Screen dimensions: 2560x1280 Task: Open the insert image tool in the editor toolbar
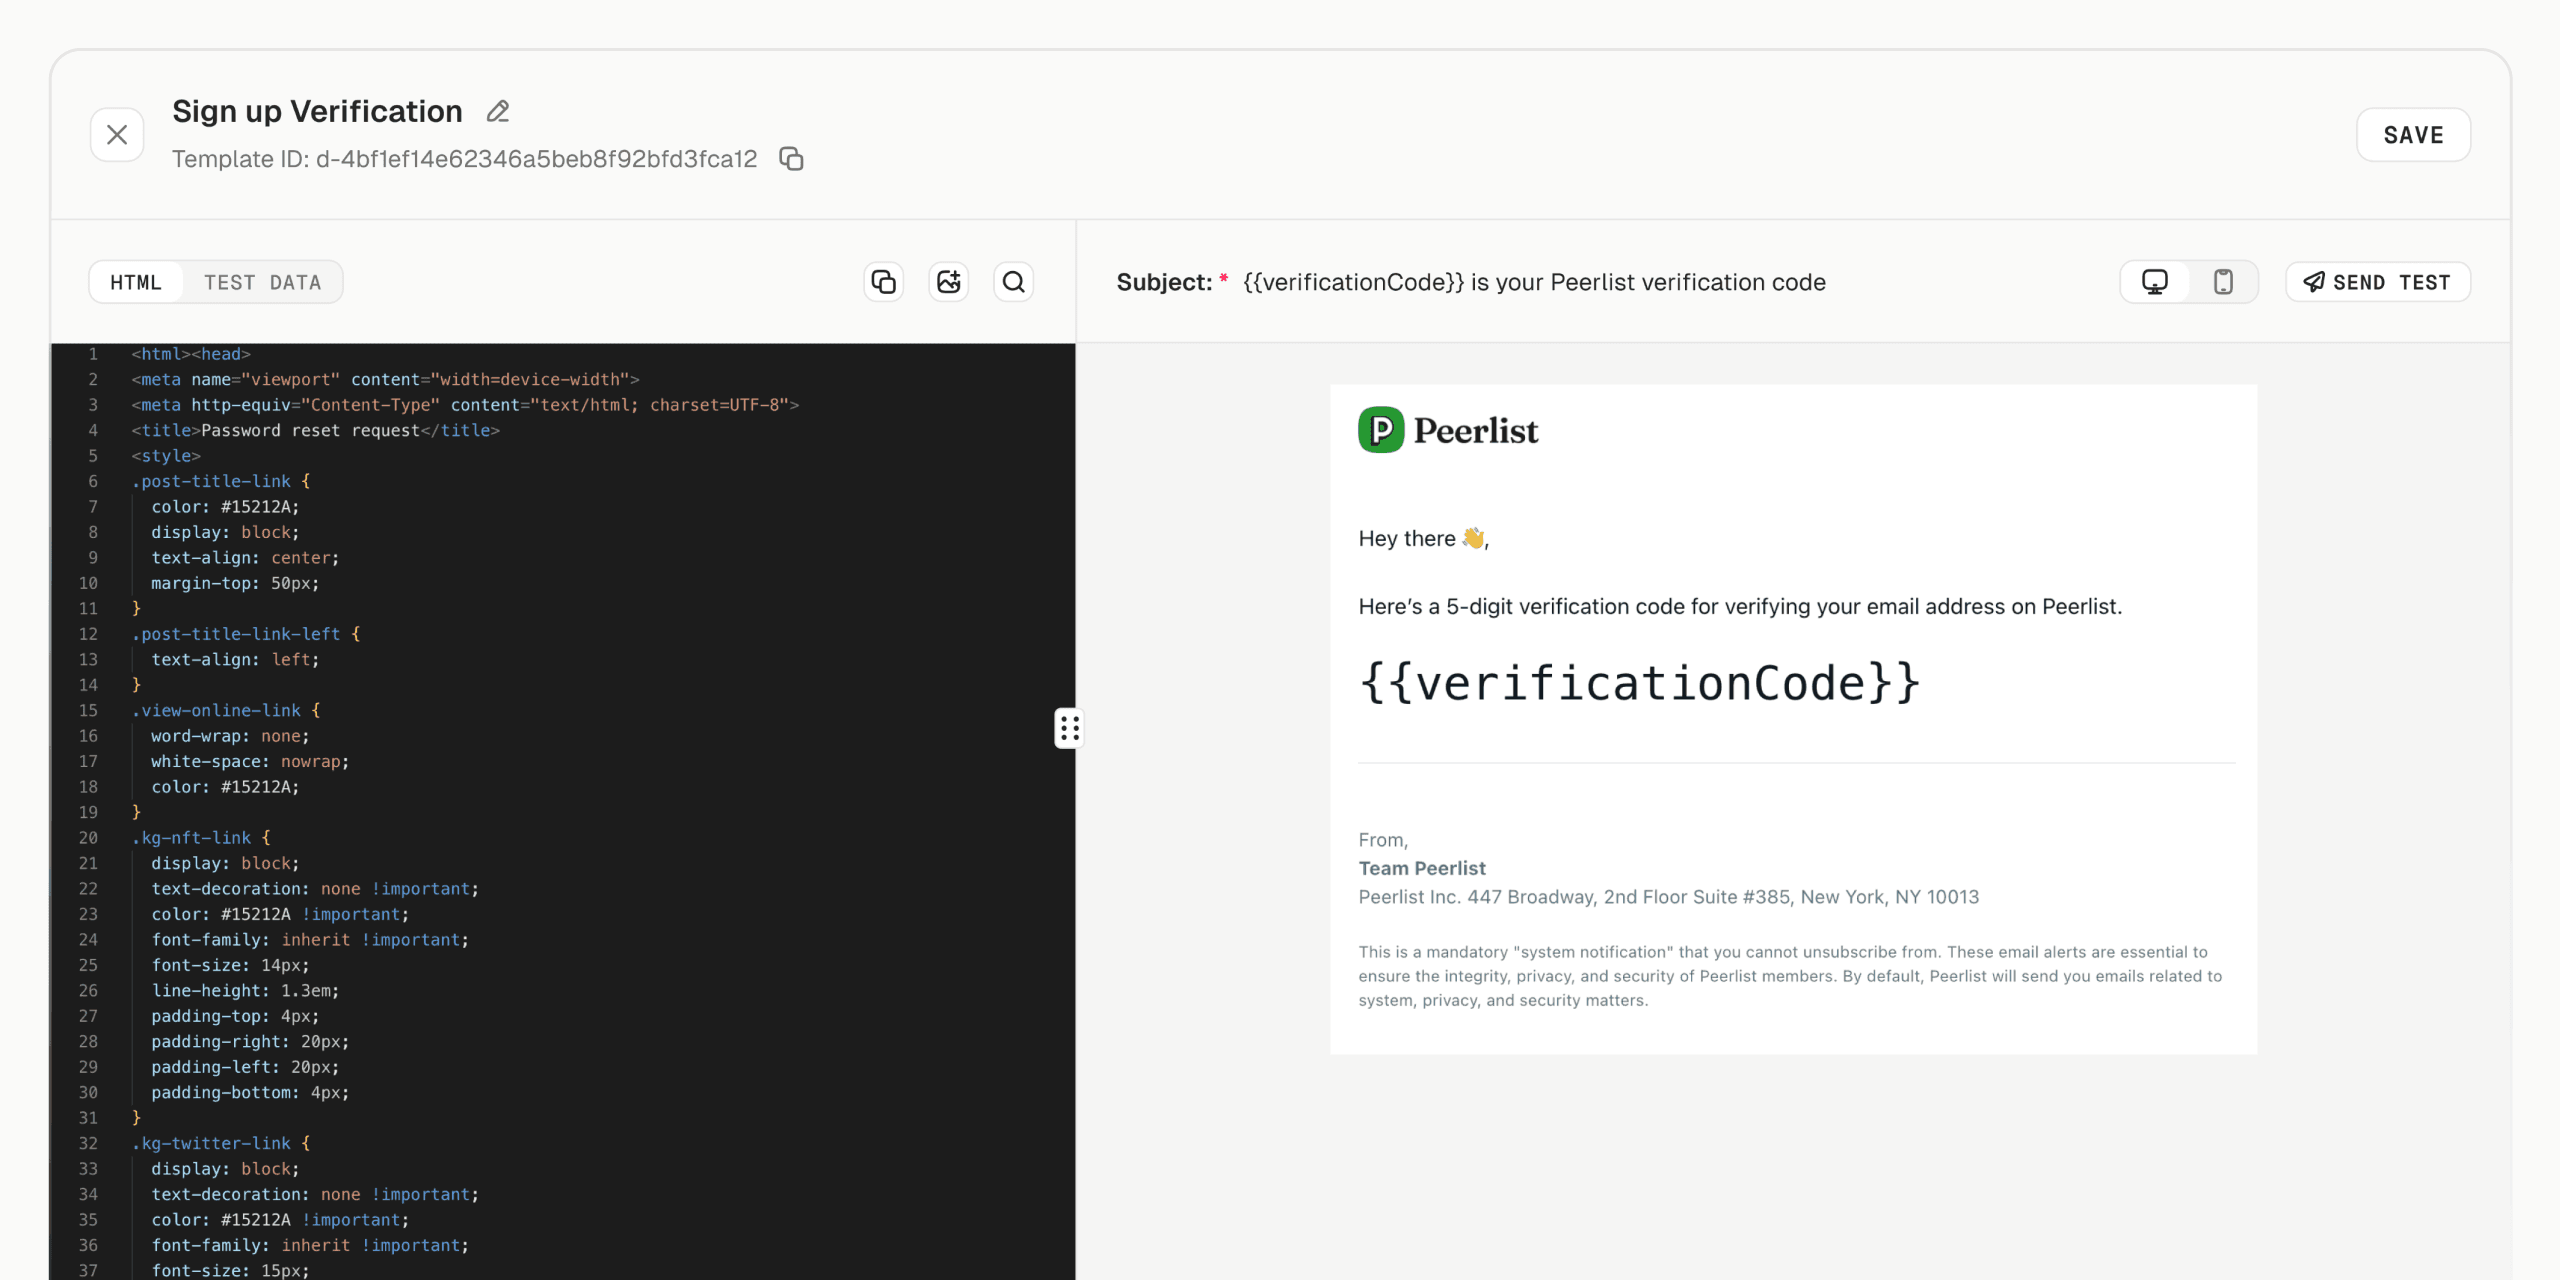[x=948, y=281]
